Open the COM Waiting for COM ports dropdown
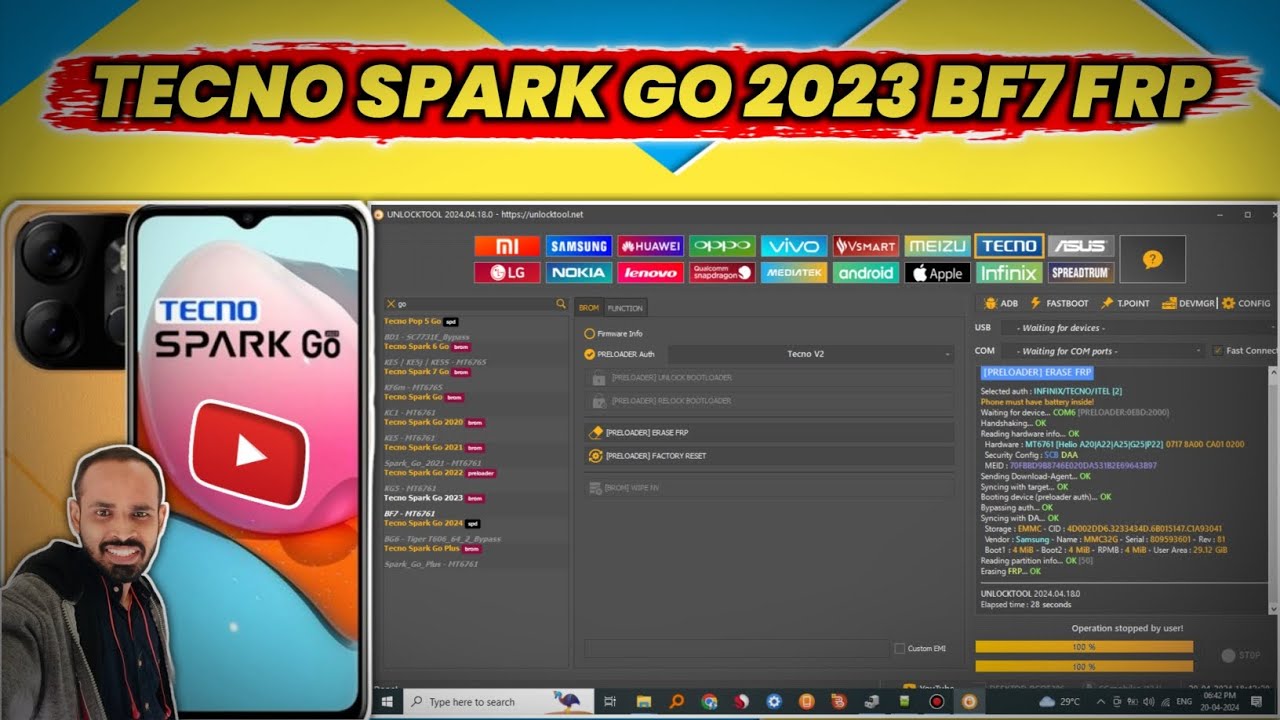 1103,351
